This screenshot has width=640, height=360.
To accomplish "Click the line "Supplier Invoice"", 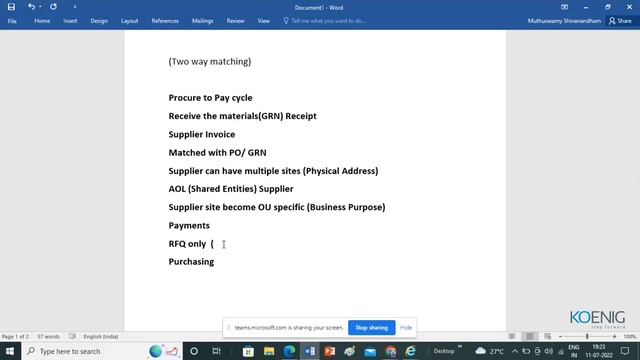I will coord(202,134).
